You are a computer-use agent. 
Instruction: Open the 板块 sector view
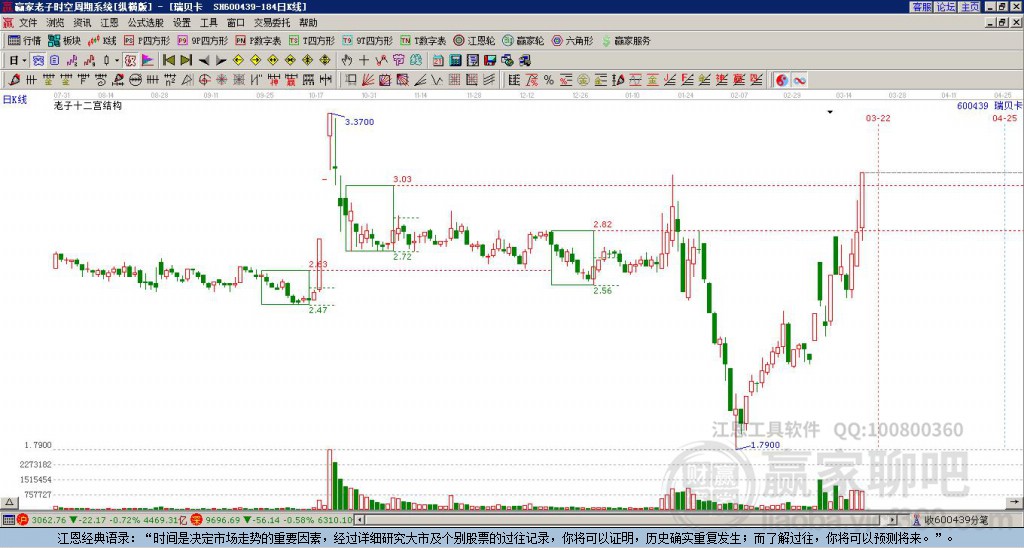[x=65, y=40]
